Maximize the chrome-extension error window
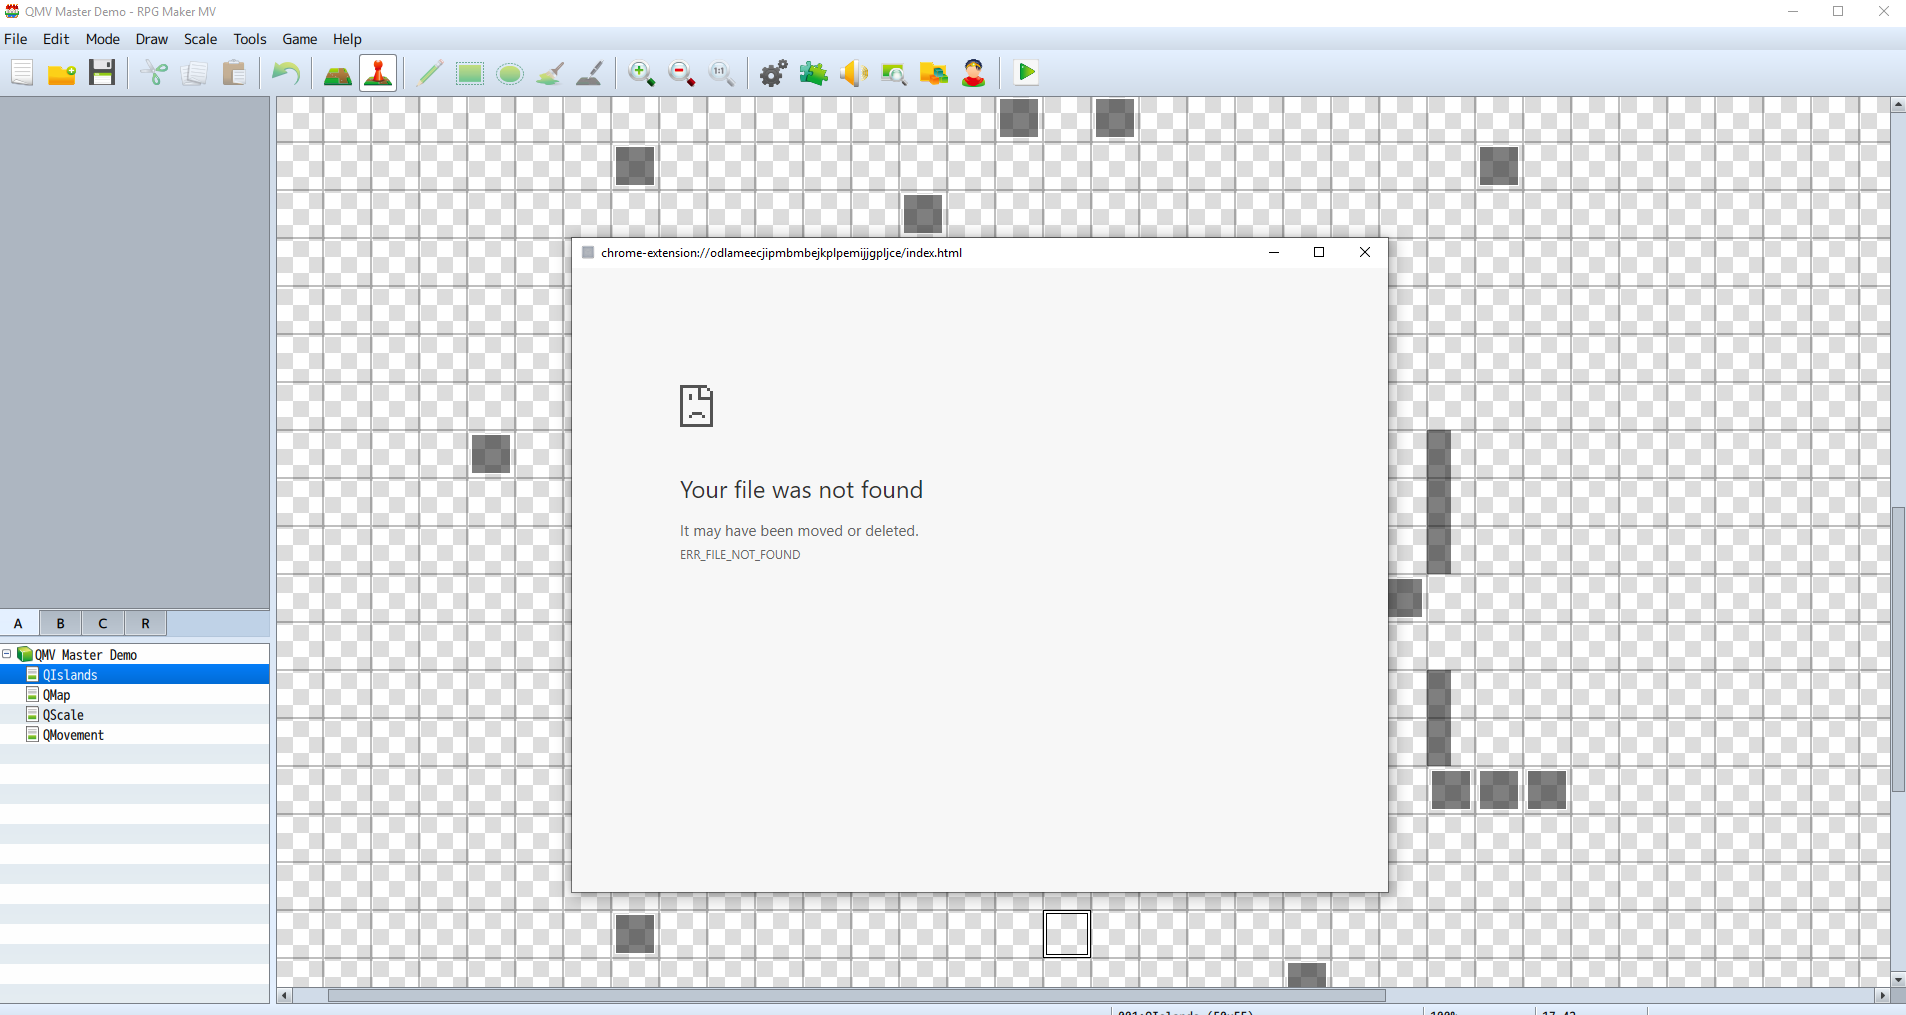 coord(1319,252)
